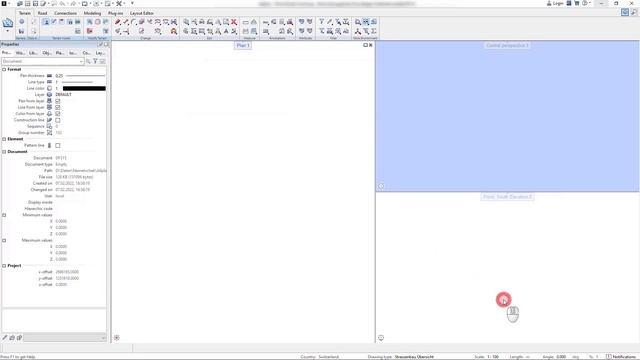640x360 pixels.
Task: Click the filter icon in Properties palette toolbar
Action: 96,61
